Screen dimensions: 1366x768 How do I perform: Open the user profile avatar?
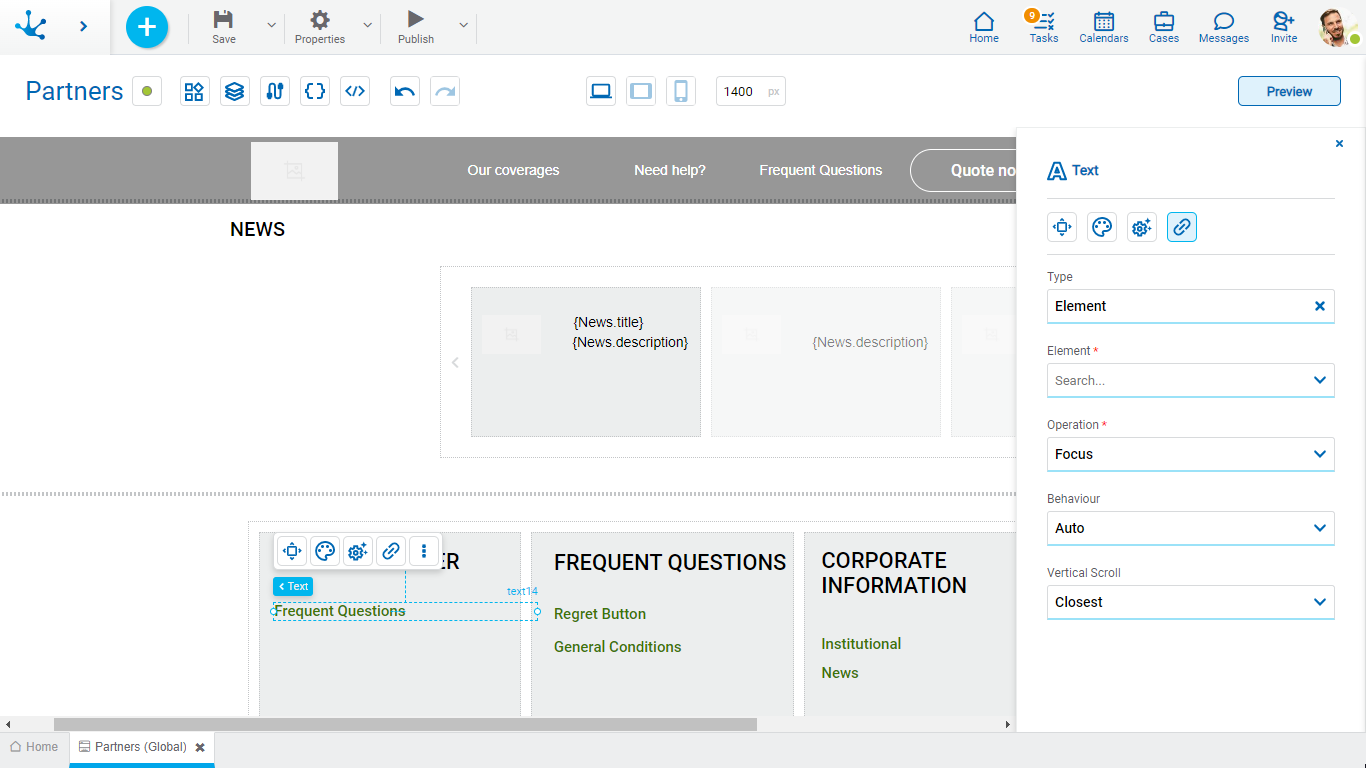point(1337,27)
